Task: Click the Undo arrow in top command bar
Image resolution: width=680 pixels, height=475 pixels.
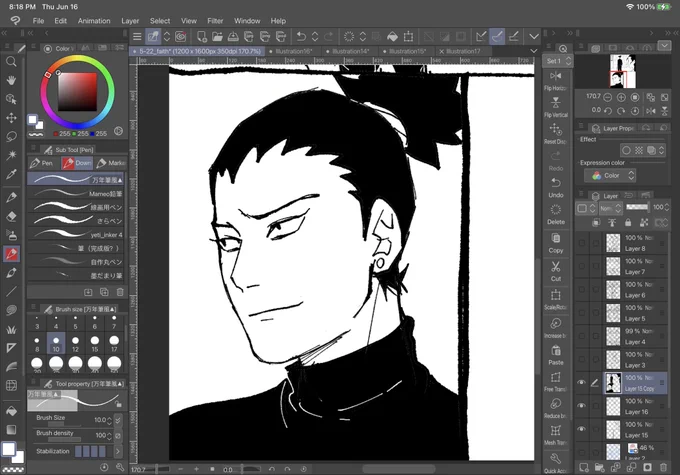Action: [301, 37]
